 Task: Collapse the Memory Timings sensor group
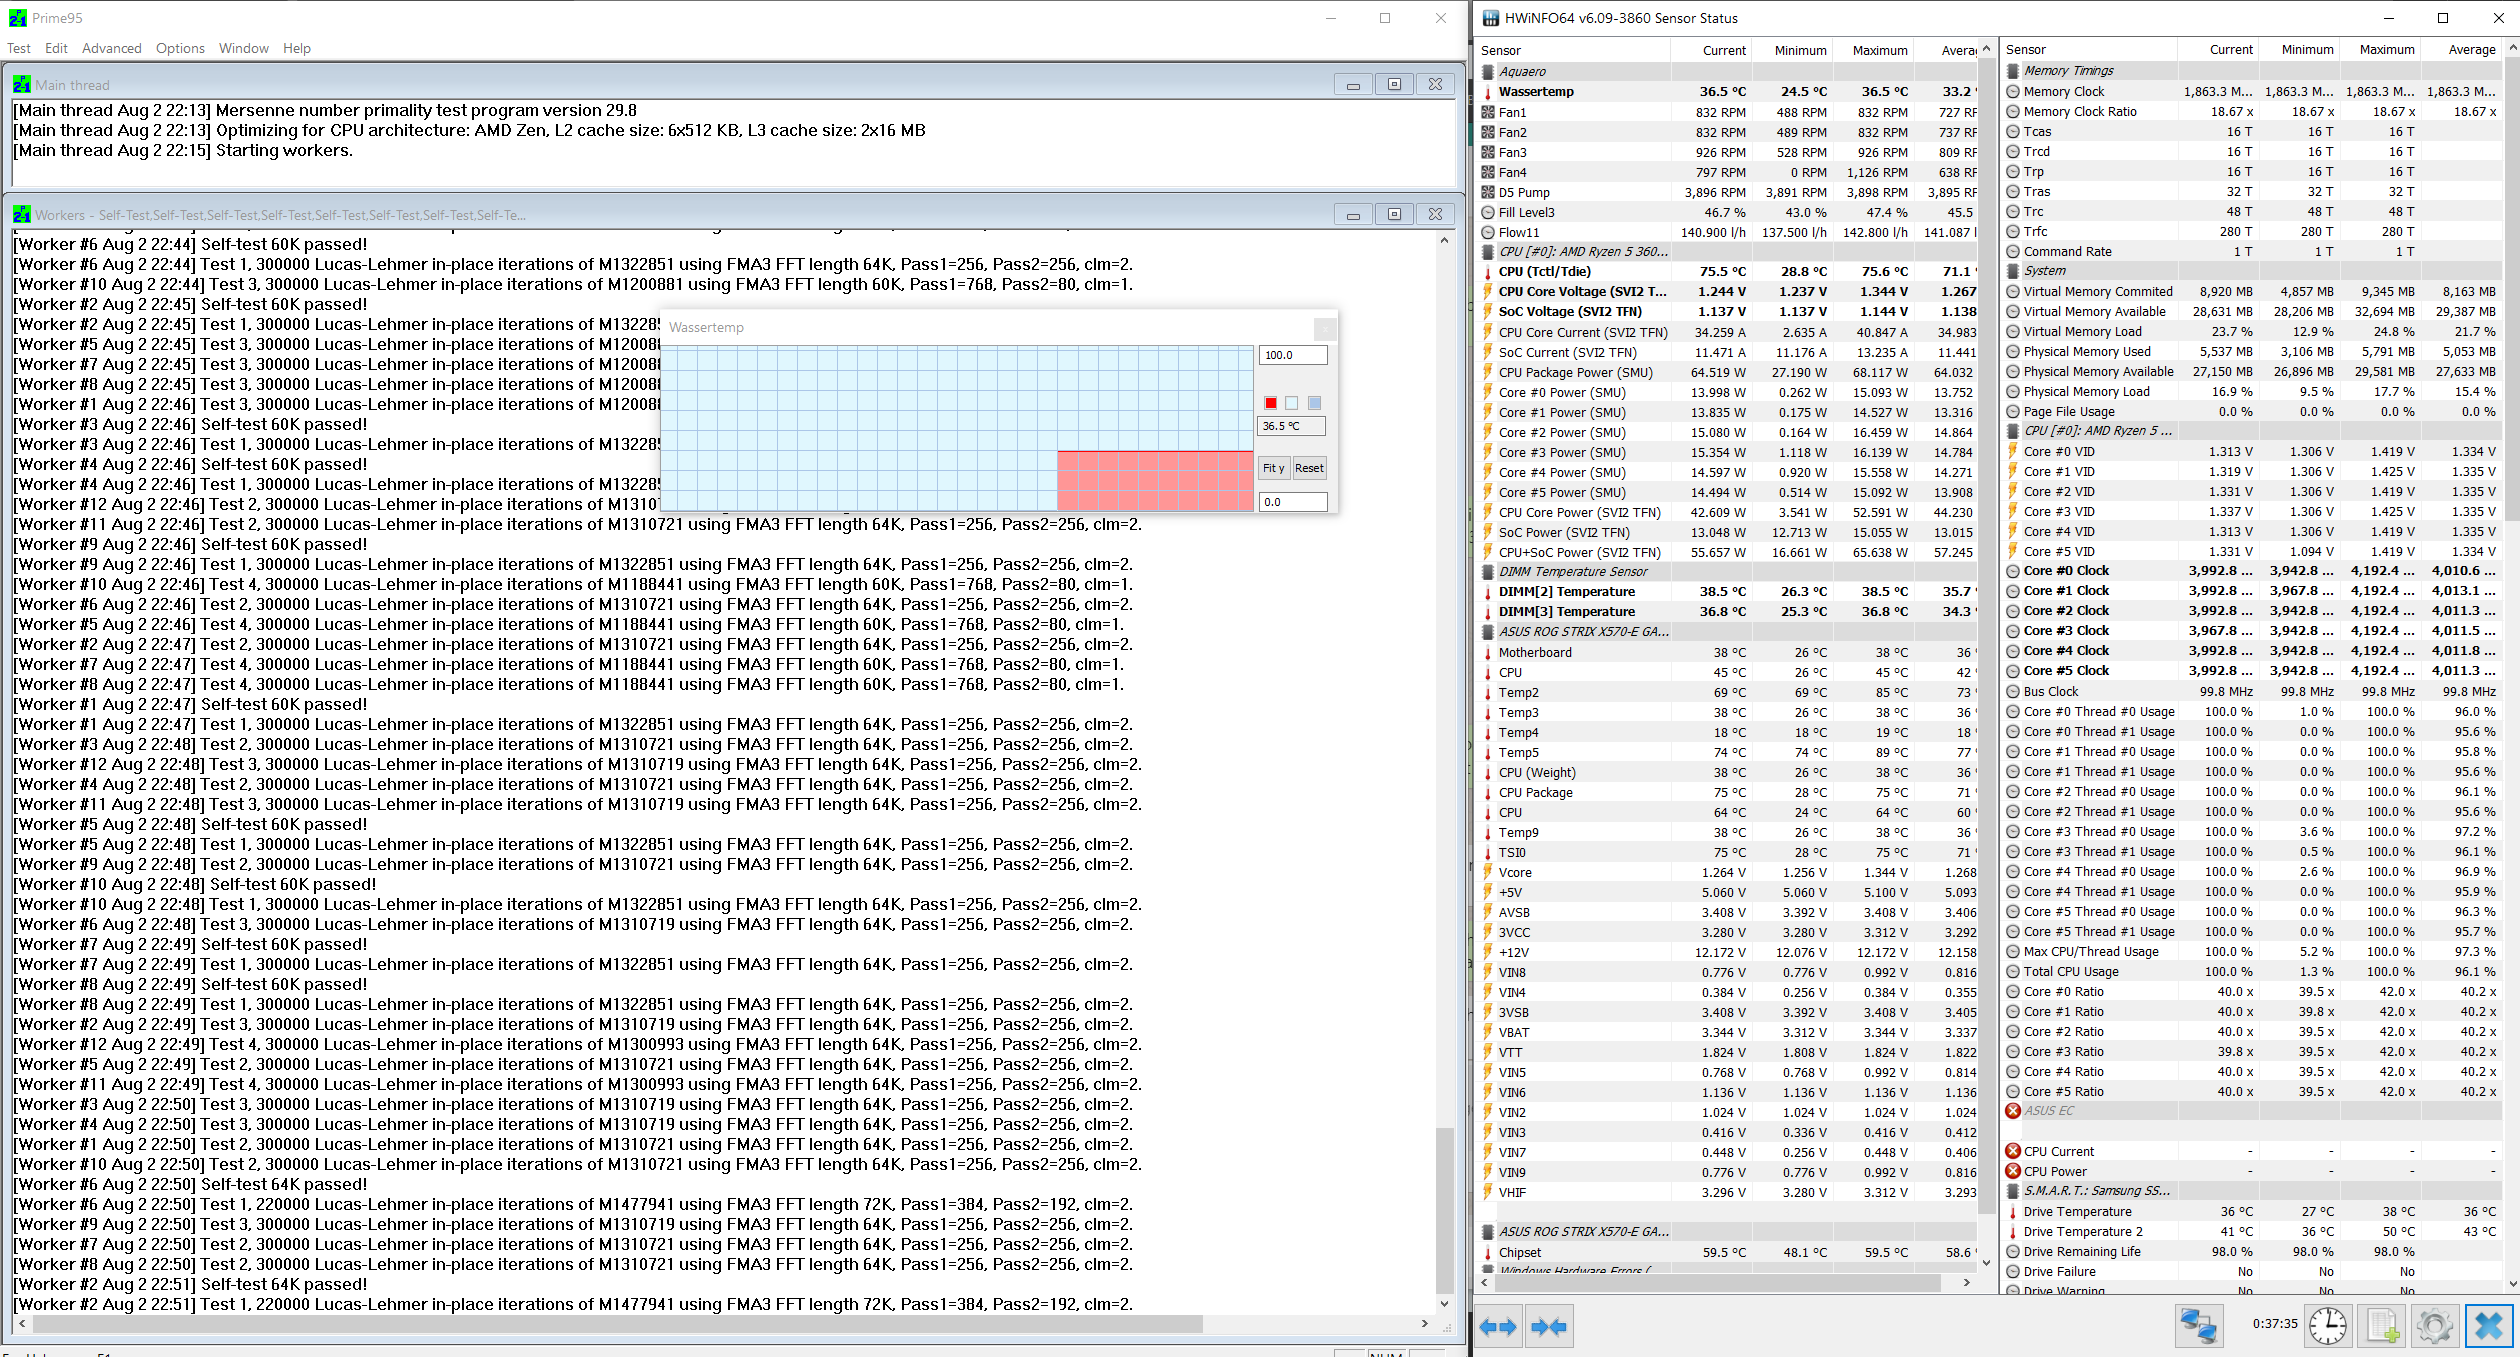[2068, 70]
